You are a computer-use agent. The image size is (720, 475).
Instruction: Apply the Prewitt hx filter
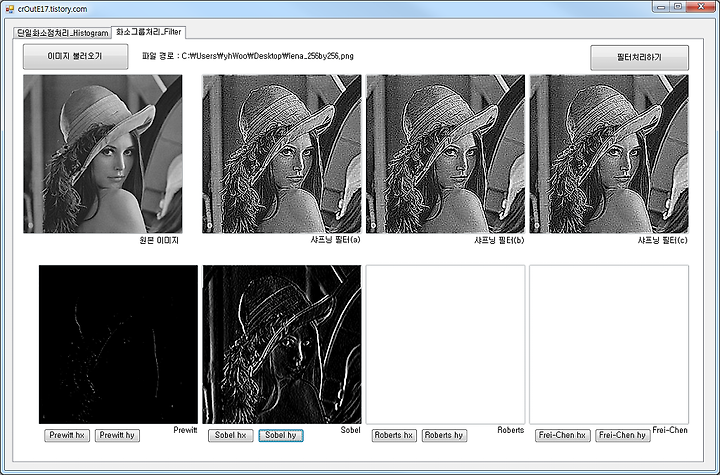67,435
